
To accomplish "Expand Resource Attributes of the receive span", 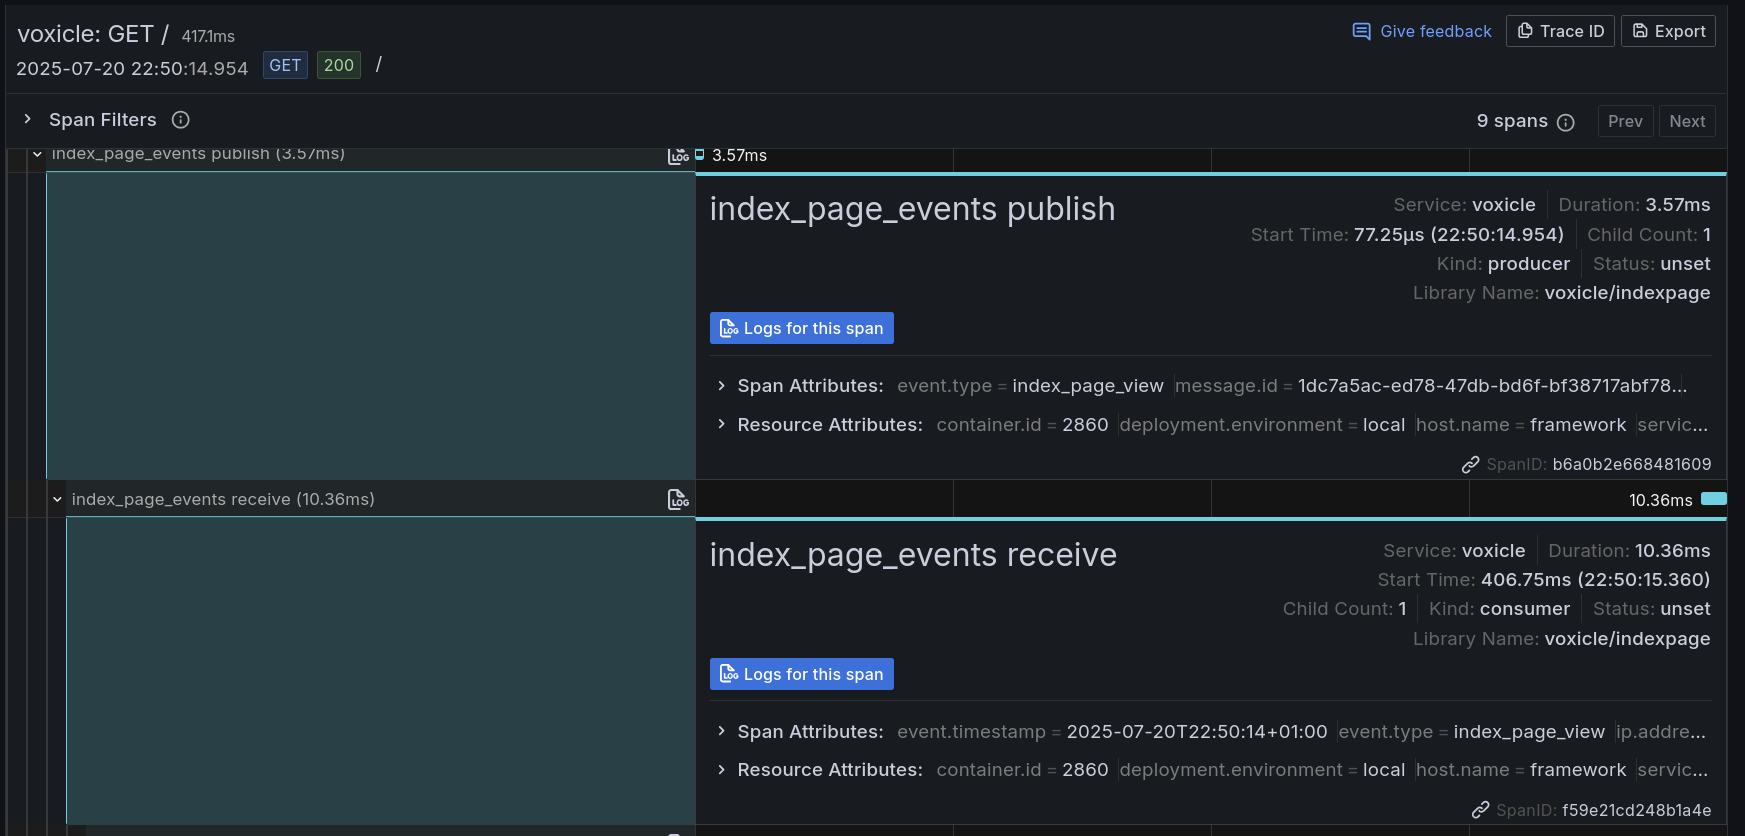I will pos(721,770).
